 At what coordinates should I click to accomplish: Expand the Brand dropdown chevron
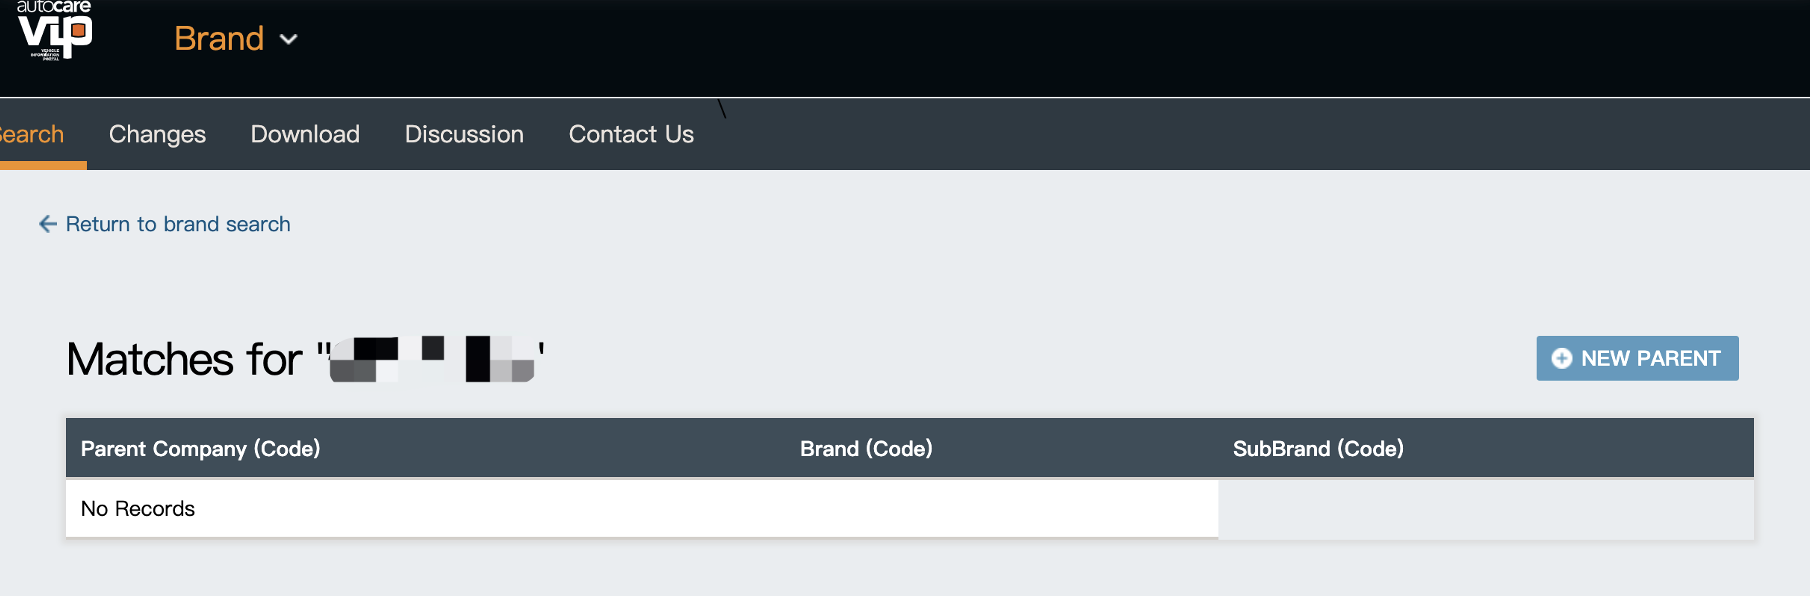point(289,40)
